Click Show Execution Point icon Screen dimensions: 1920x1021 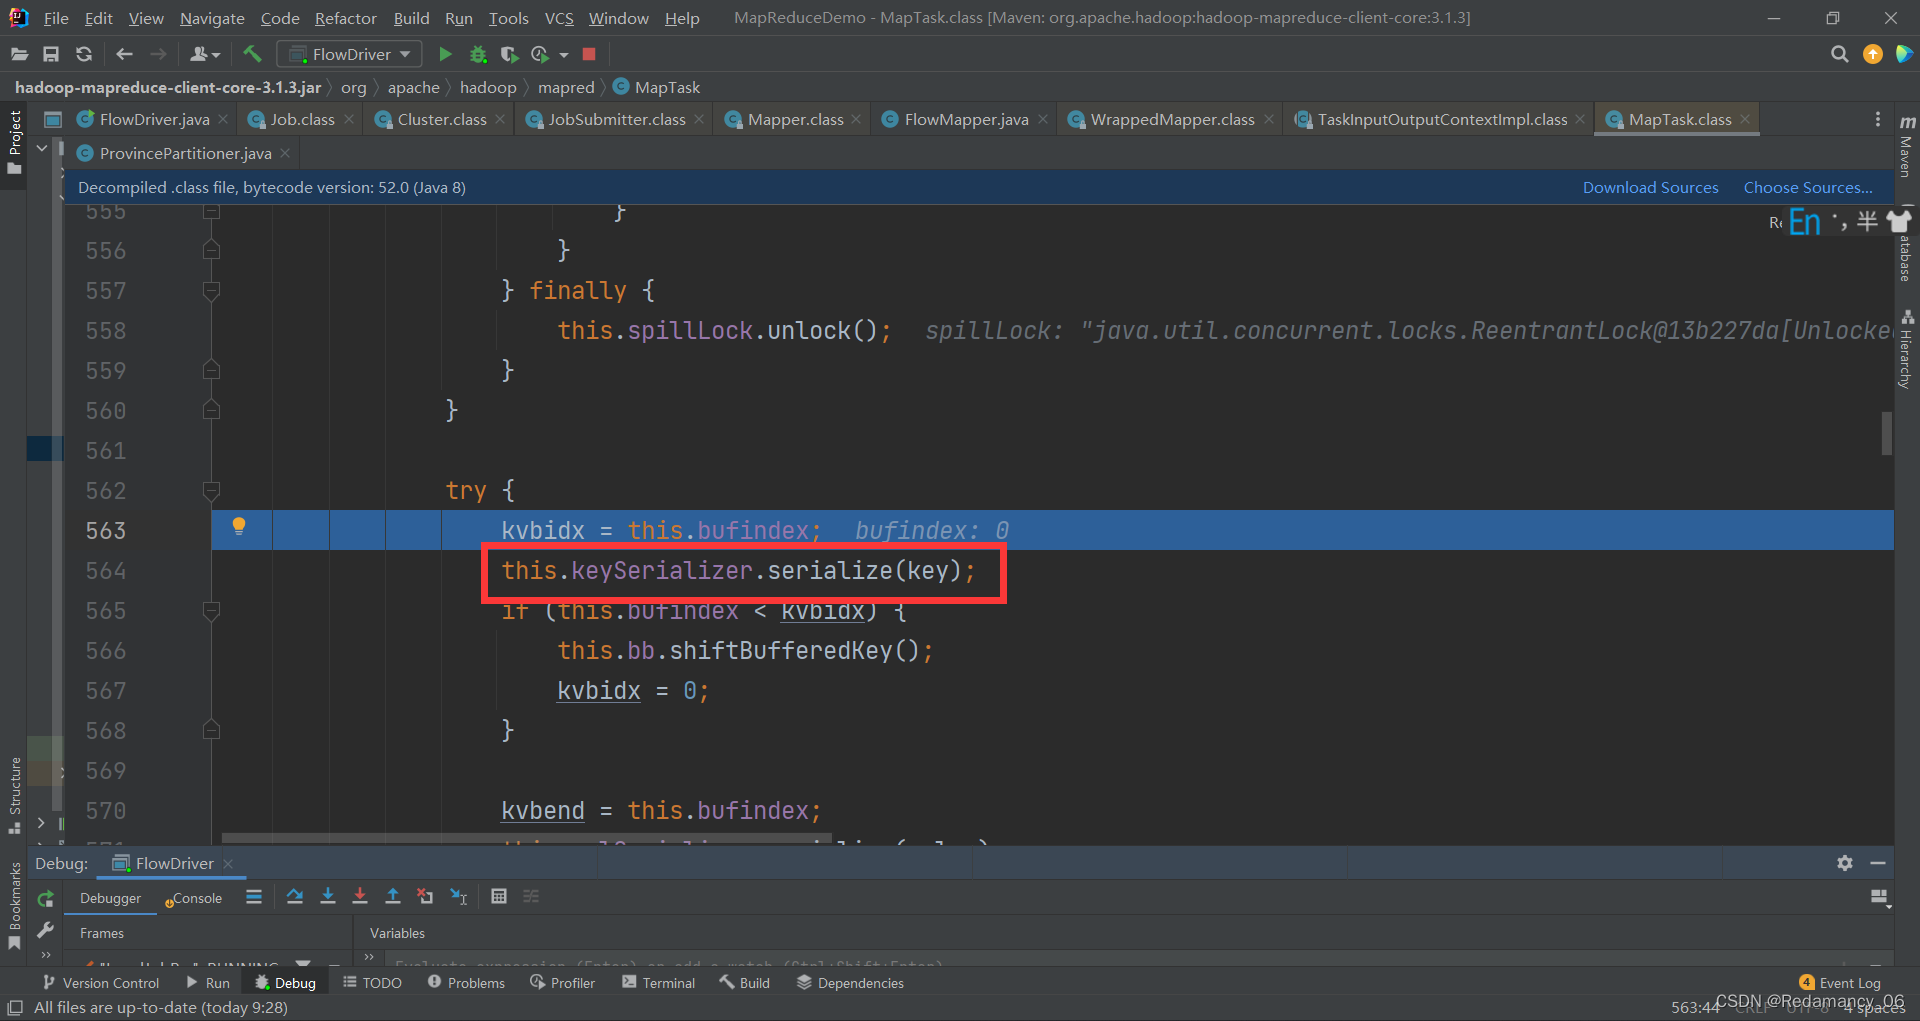point(254,896)
